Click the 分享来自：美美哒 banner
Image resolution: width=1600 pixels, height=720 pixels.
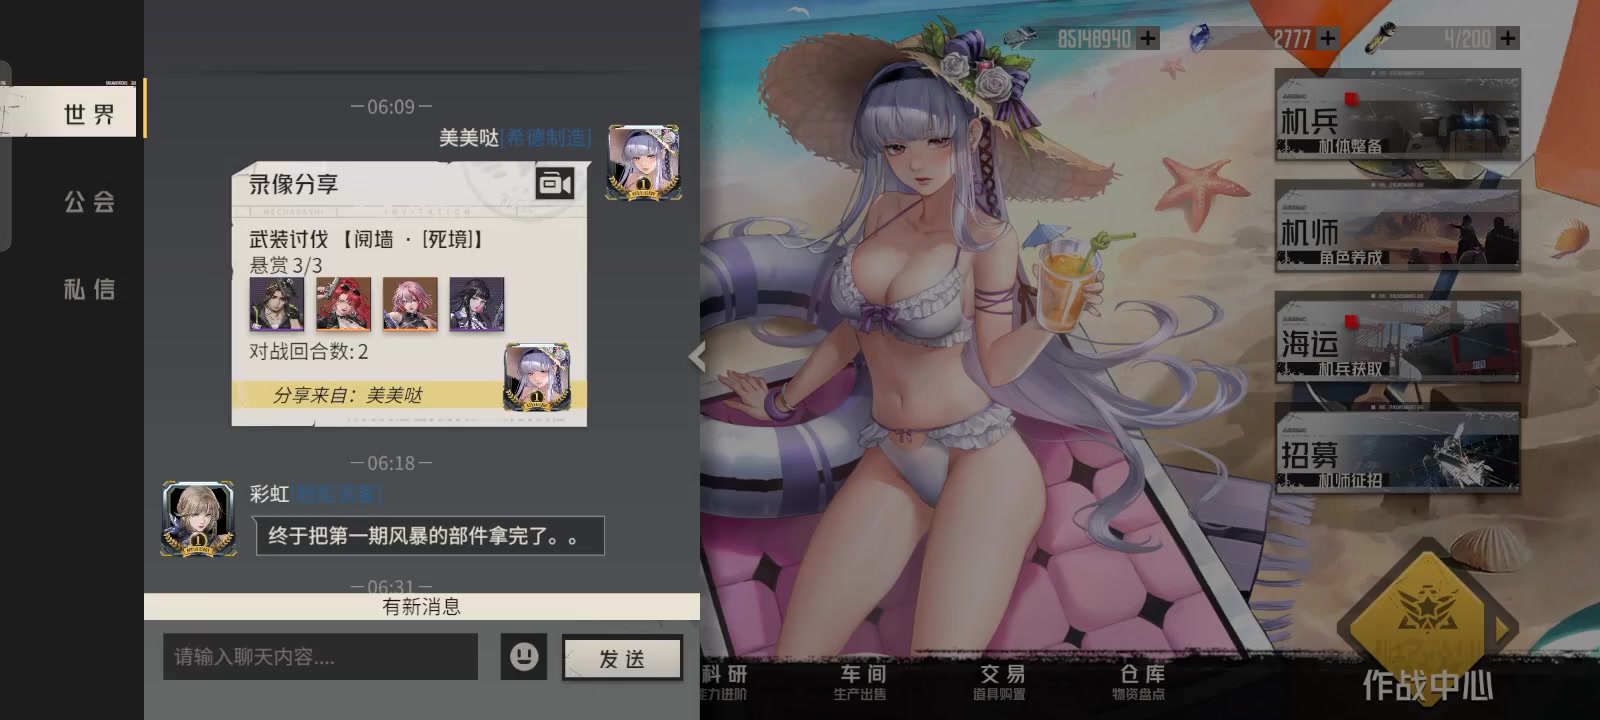[x=409, y=394]
